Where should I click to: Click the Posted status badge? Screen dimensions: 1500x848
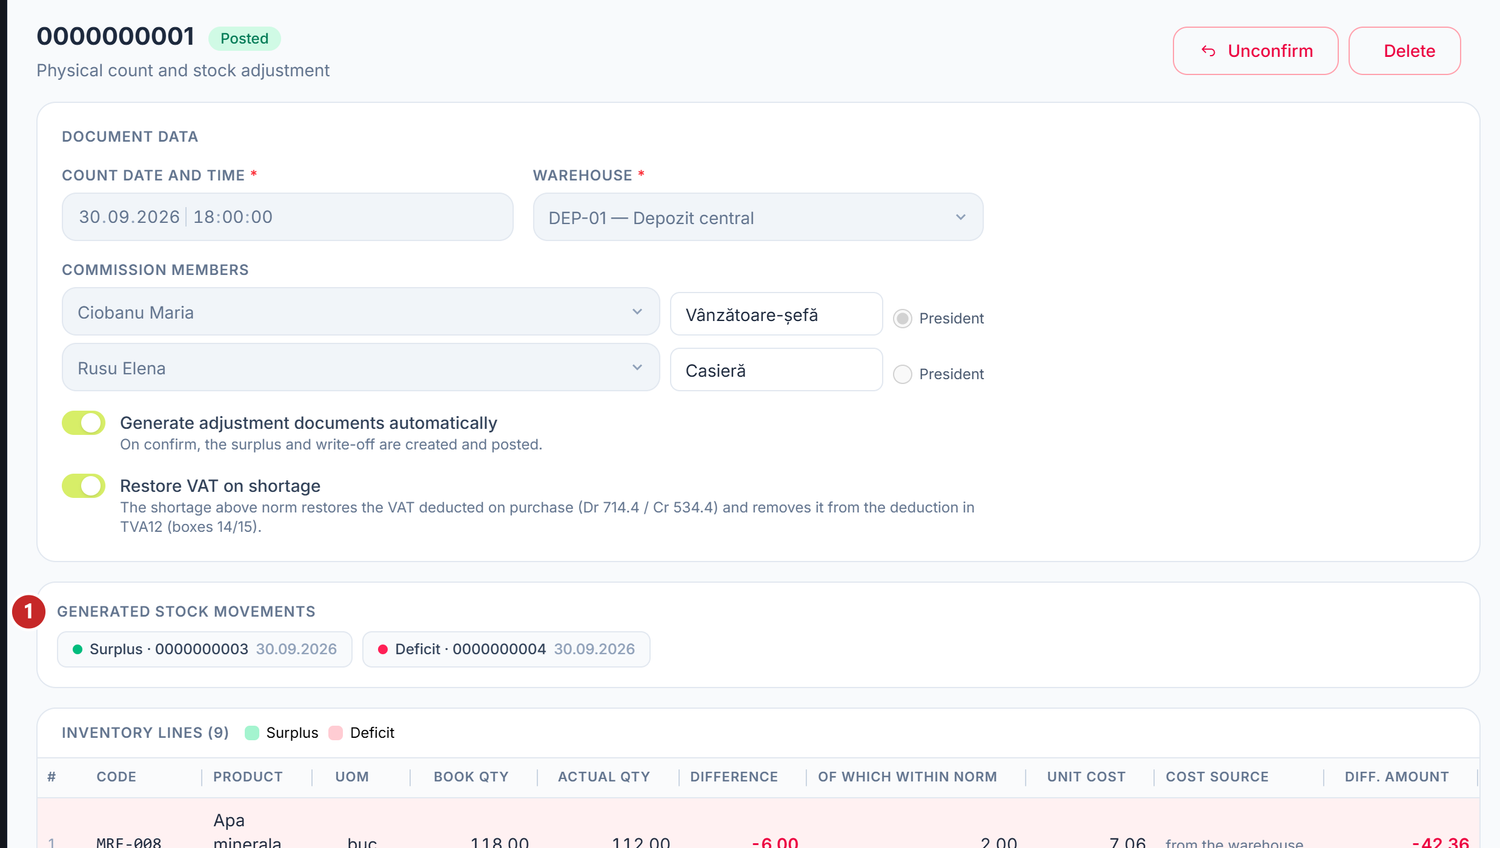tap(245, 38)
